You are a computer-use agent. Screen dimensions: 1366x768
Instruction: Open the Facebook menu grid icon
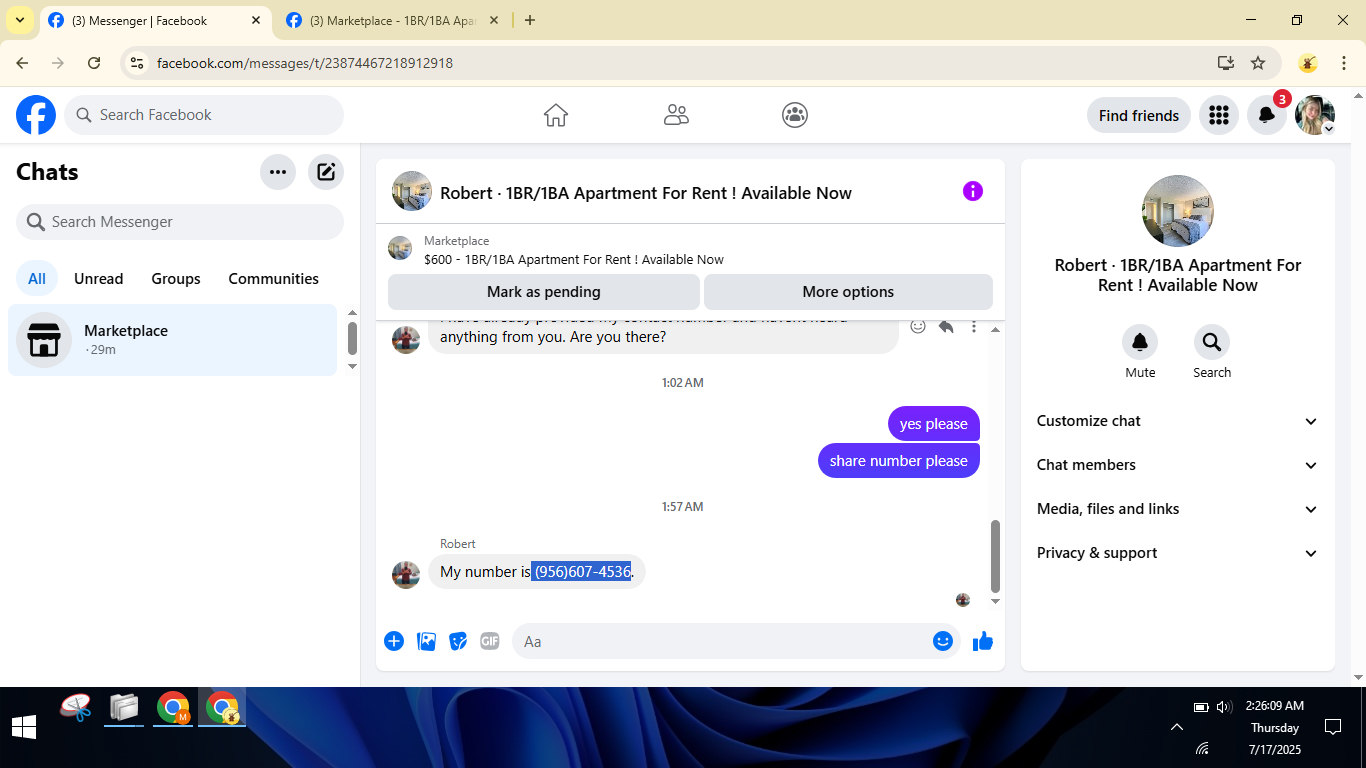(1218, 115)
